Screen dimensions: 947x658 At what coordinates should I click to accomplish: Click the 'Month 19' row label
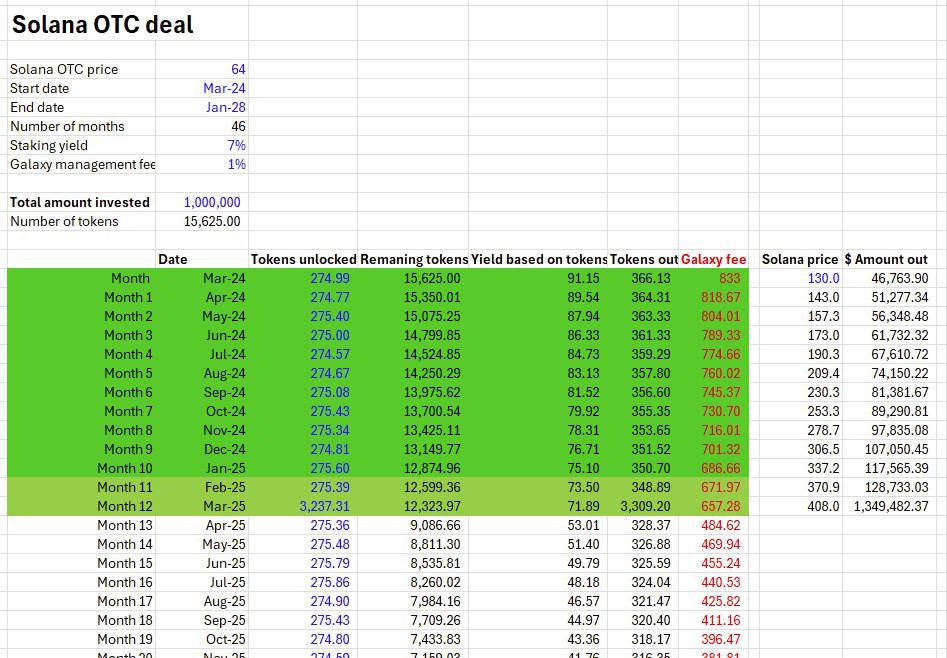point(124,640)
